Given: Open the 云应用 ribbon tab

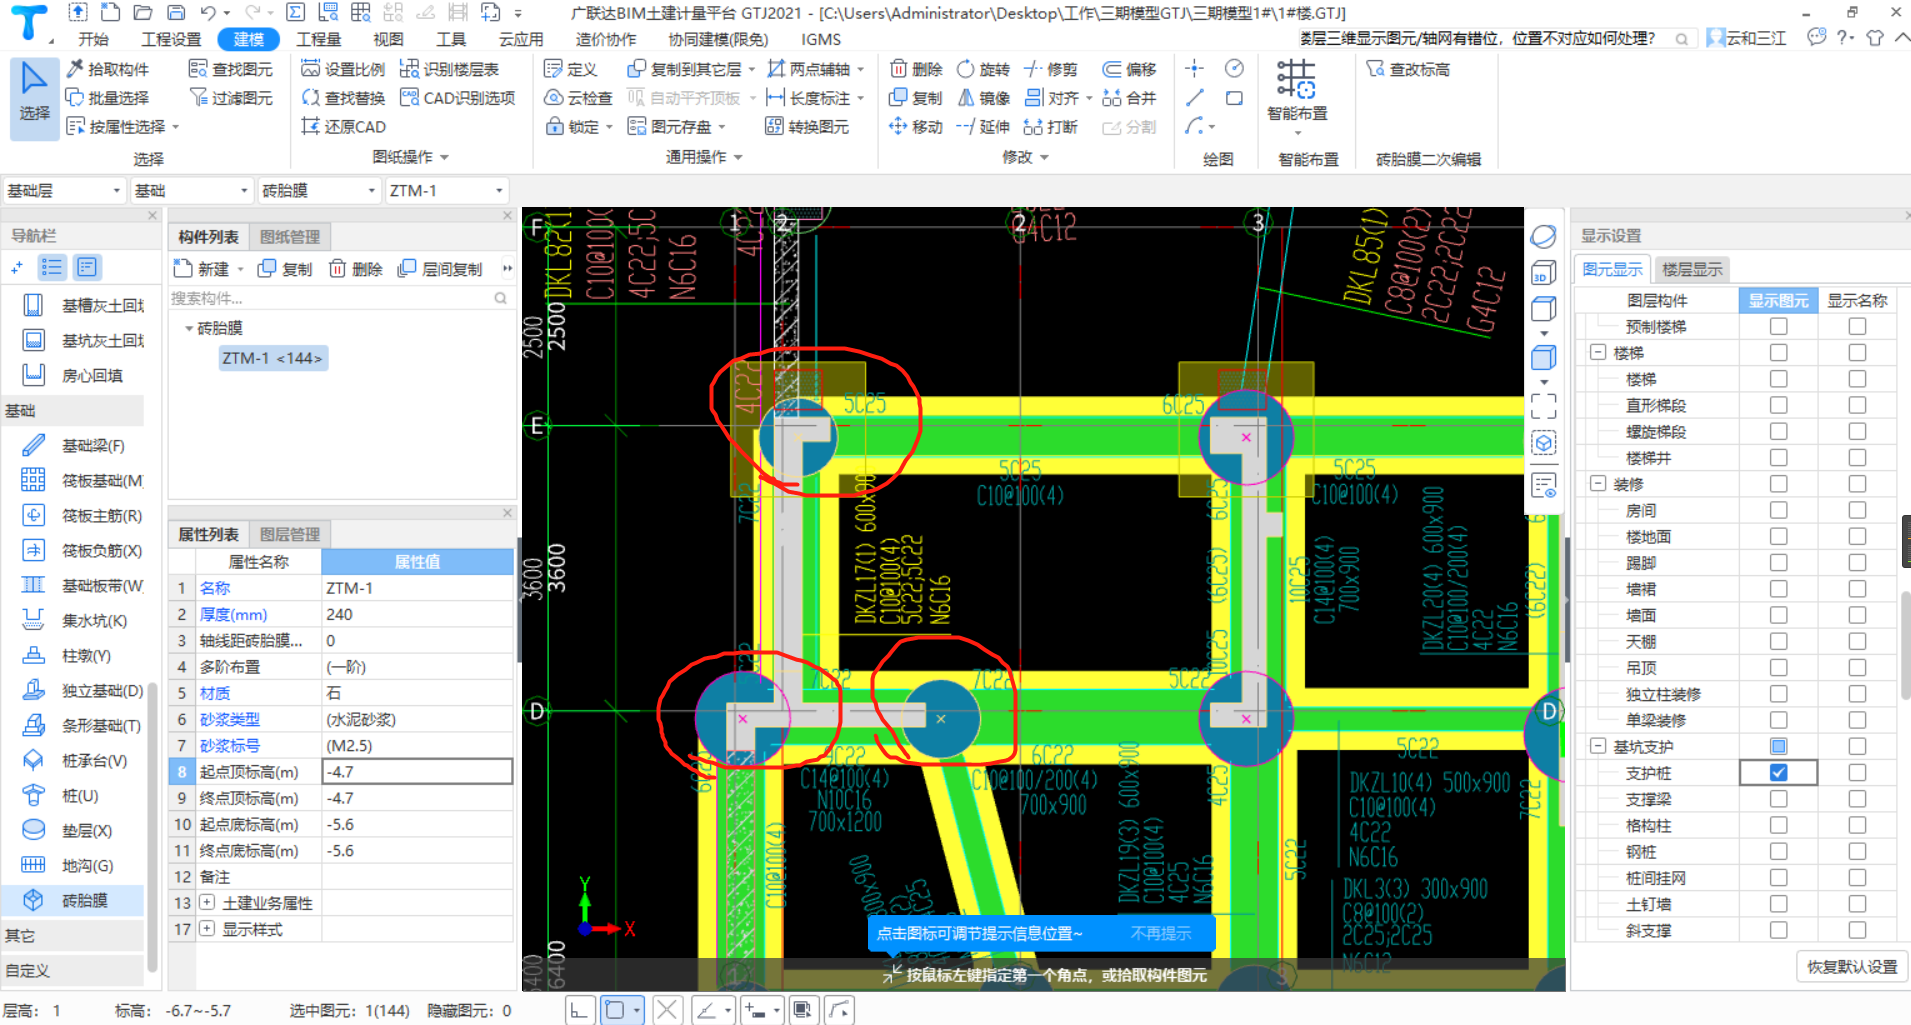Looking at the screenshot, I should click(521, 39).
